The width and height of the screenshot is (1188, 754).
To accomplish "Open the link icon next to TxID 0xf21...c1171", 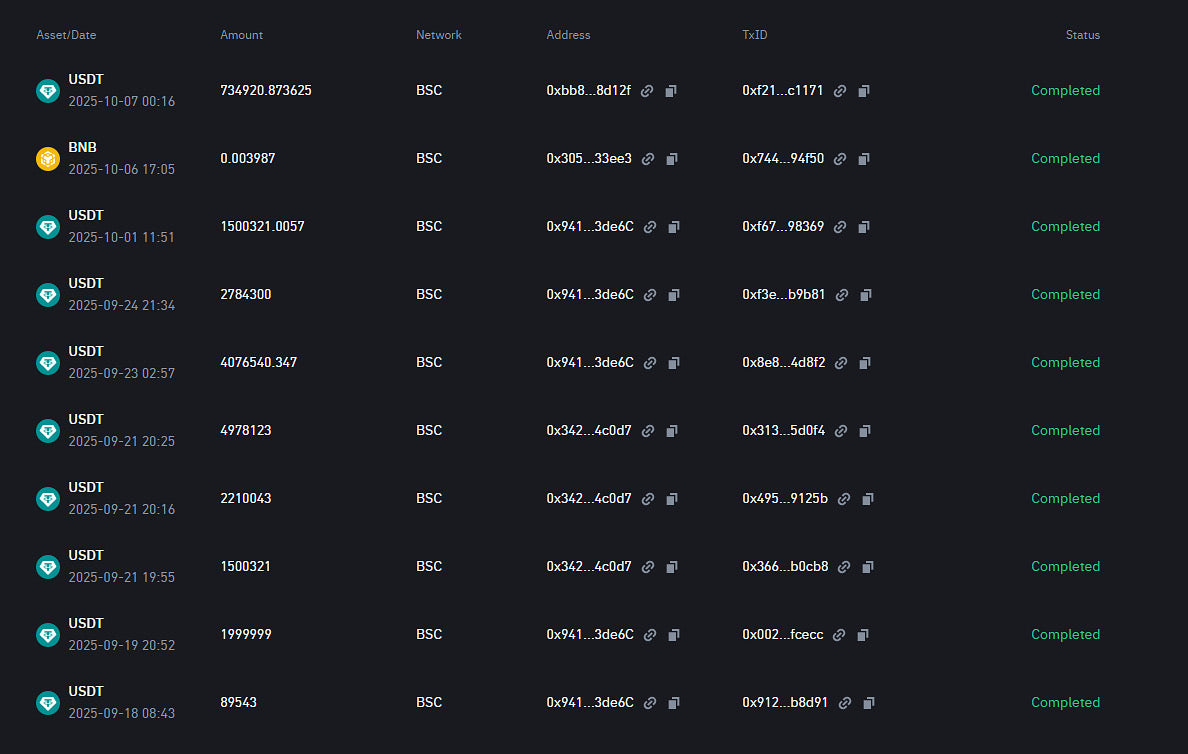I will 840,91.
